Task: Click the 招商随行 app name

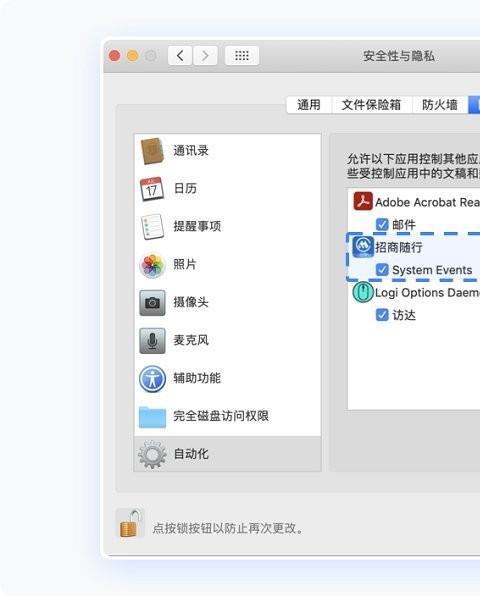Action: [x=399, y=247]
